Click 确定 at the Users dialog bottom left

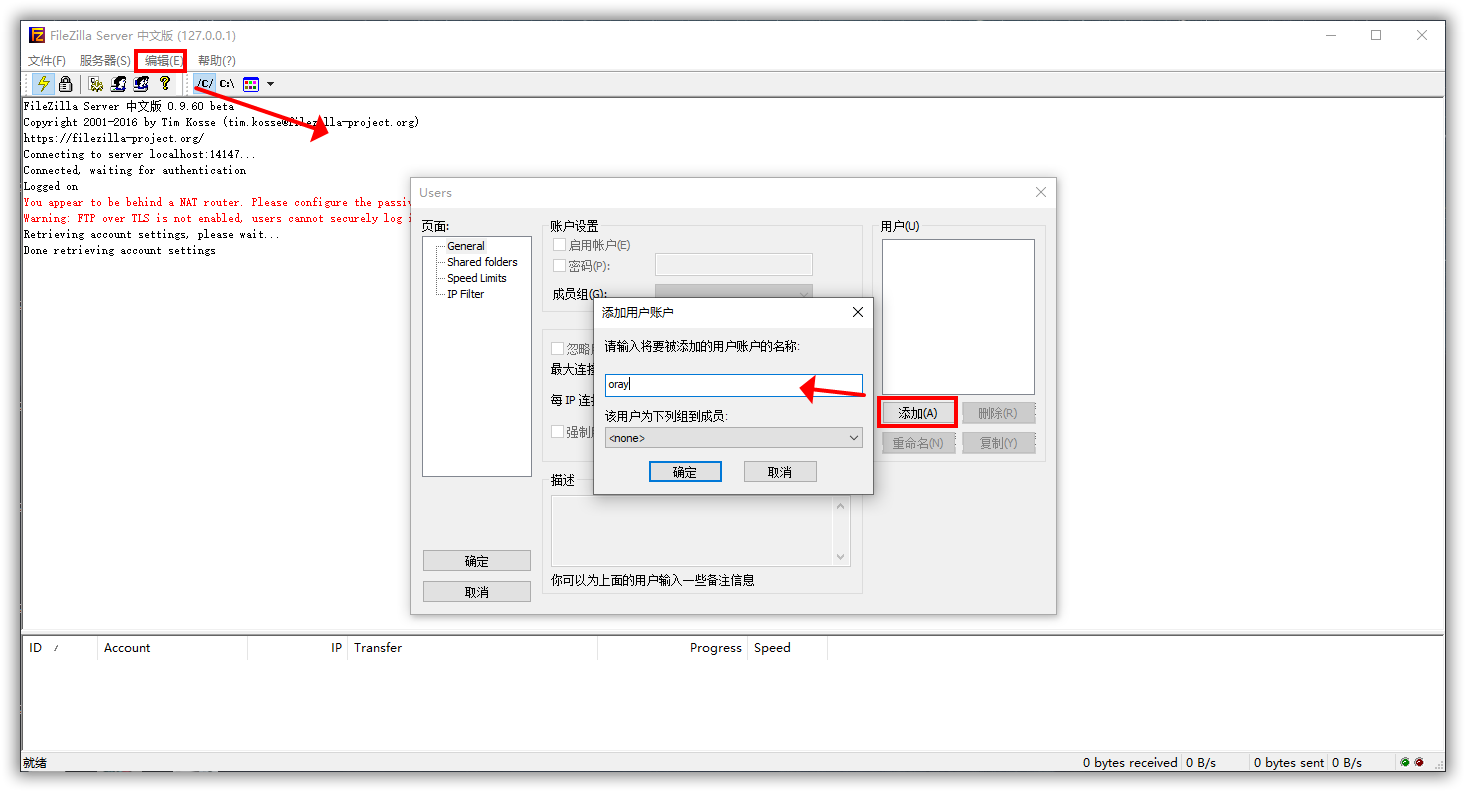[x=477, y=561]
